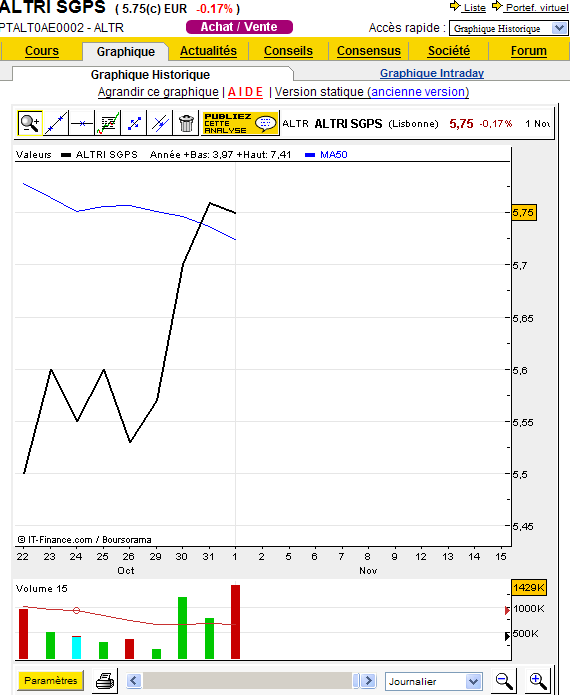Screen dimensions: 572x695
Task: Click the red volume bar on Nov 1
Action: pyautogui.click(x=235, y=622)
